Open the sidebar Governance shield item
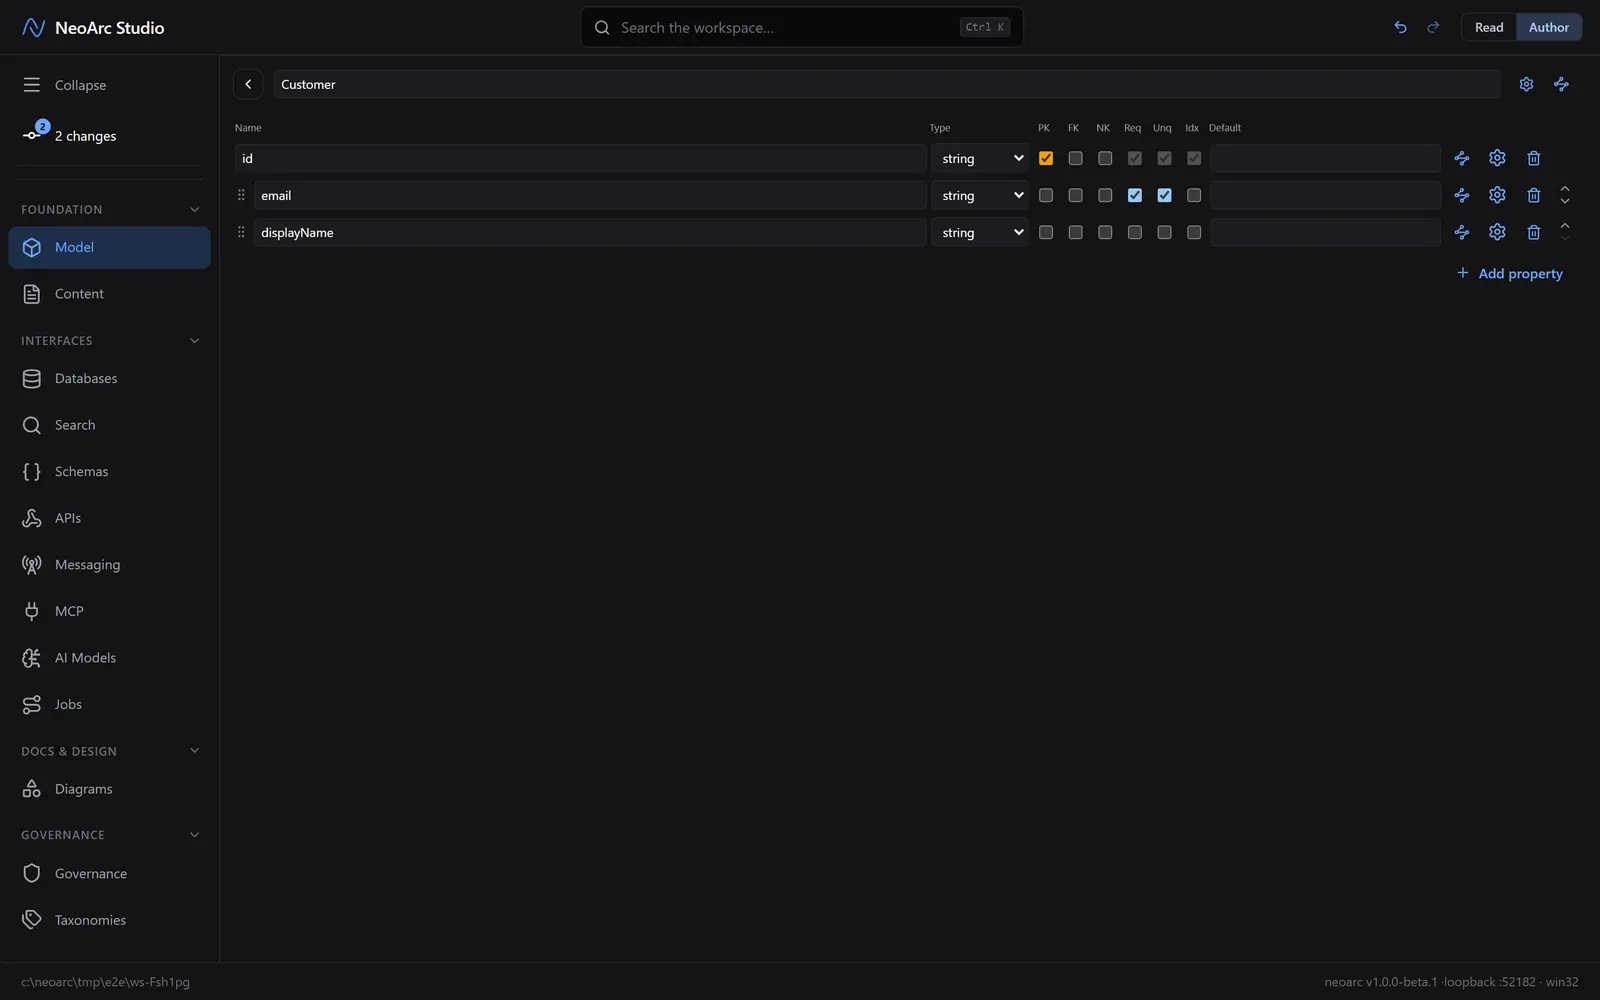The width and height of the screenshot is (1600, 1000). 109,873
